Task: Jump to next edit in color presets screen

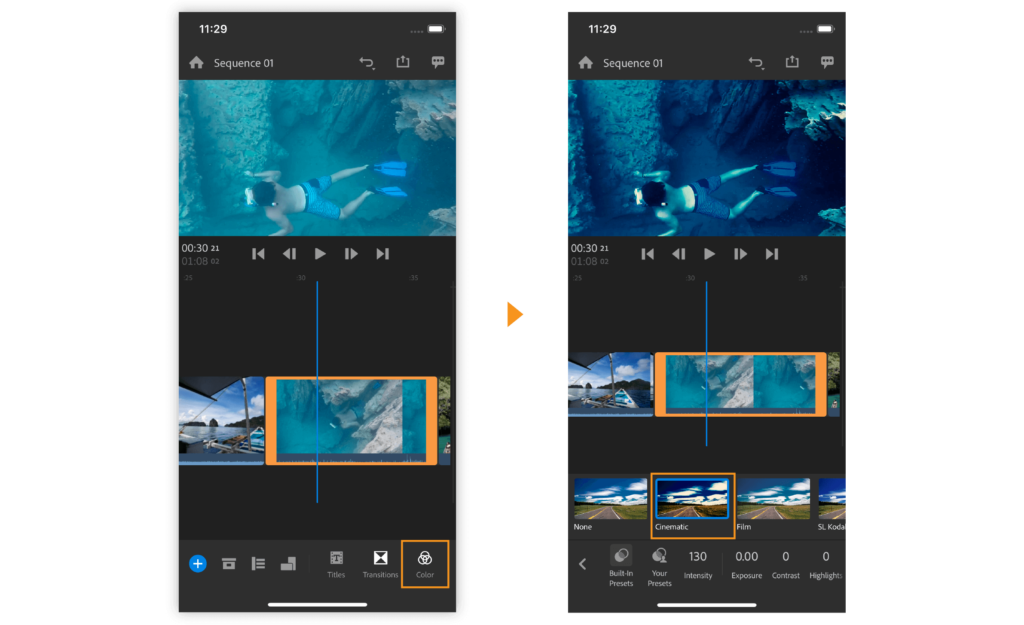Action: tap(772, 254)
